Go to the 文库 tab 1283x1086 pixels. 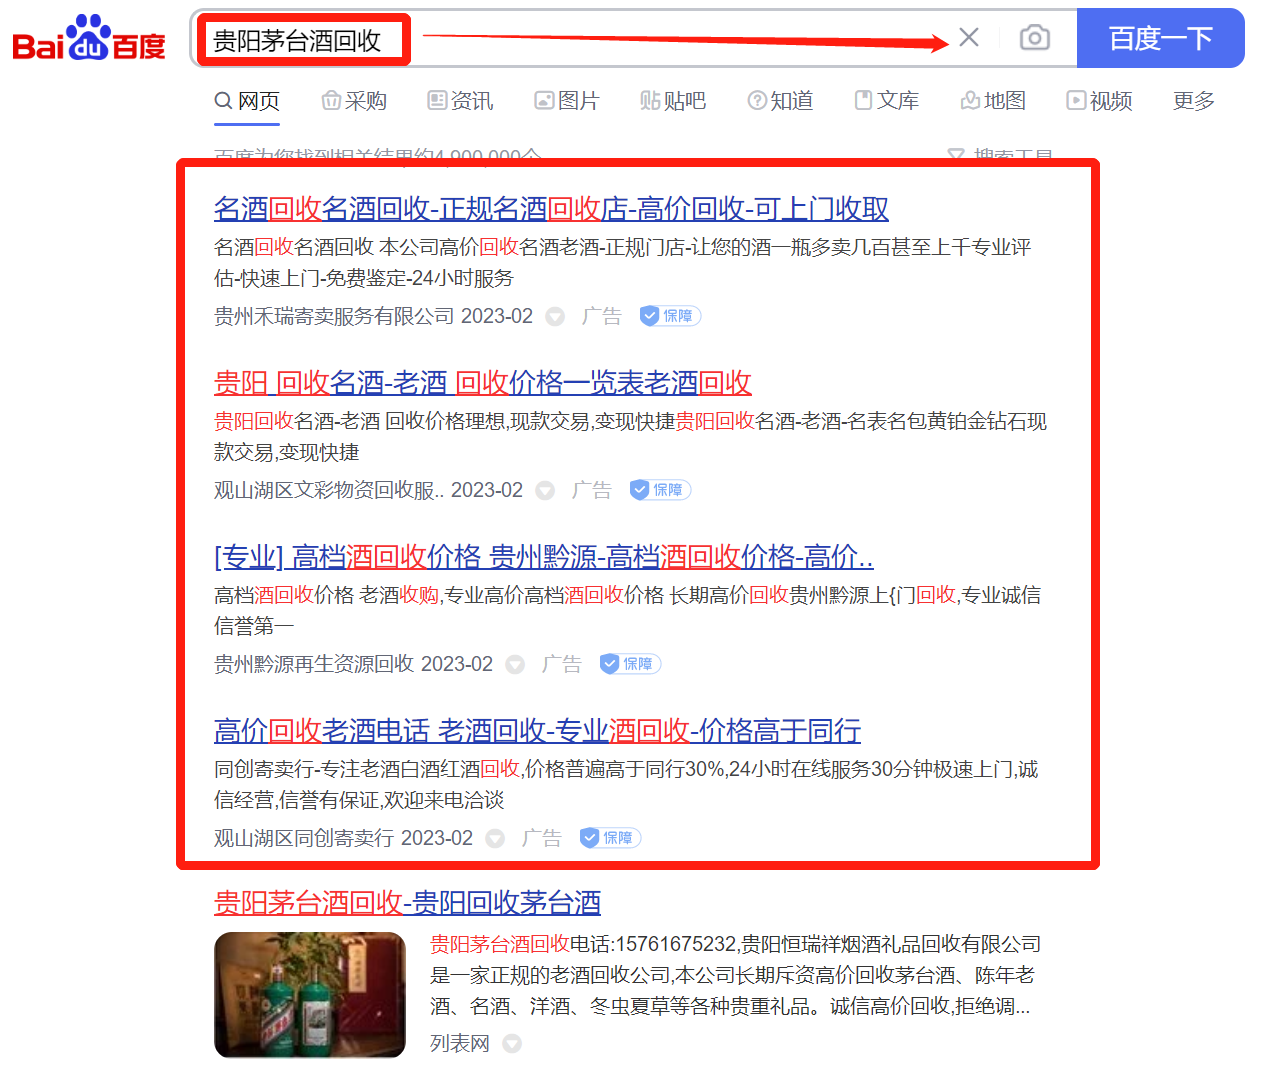coord(886,101)
